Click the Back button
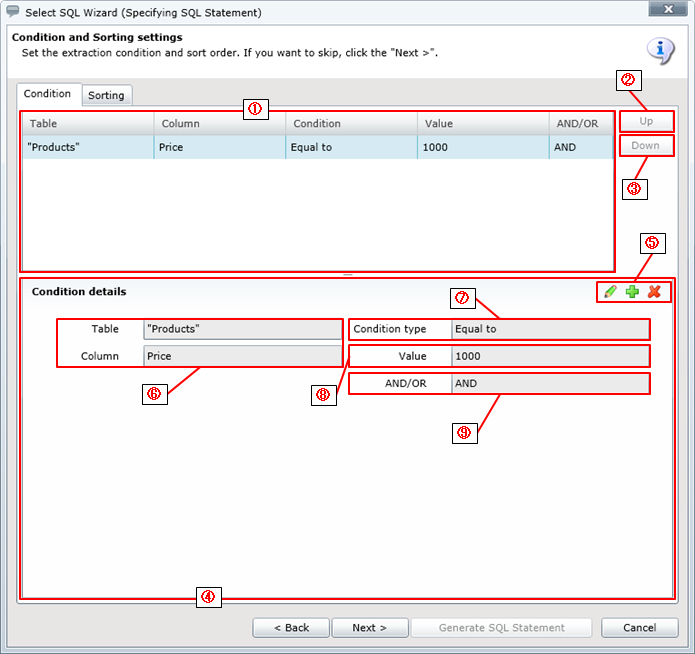Viewport: 695px width, 654px height. click(290, 628)
